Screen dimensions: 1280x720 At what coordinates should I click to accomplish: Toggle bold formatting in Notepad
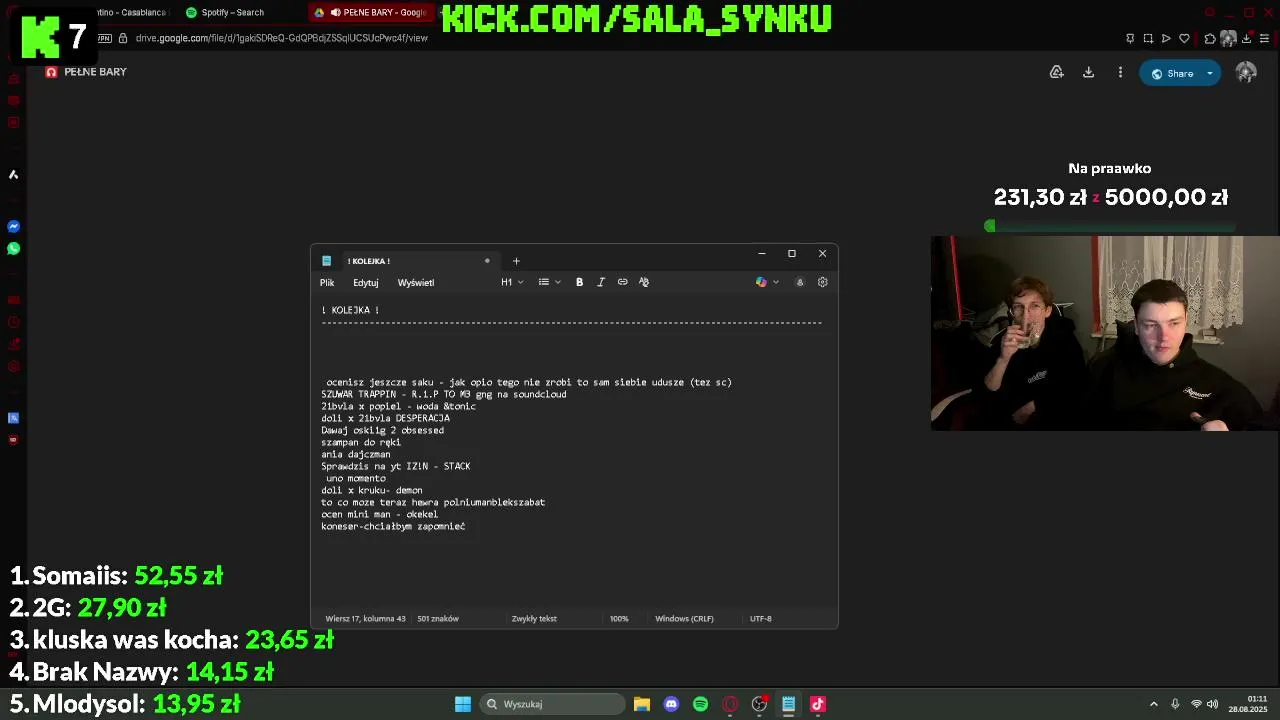coord(579,282)
